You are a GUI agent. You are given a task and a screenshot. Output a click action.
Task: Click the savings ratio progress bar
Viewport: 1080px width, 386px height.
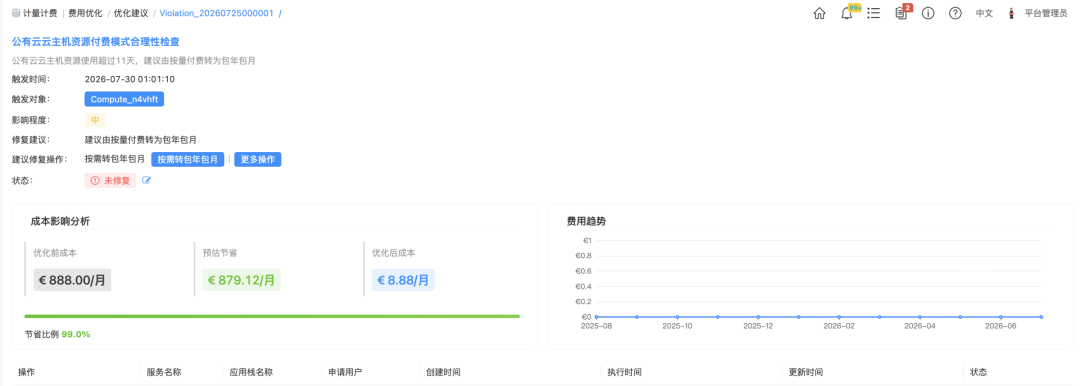274,316
